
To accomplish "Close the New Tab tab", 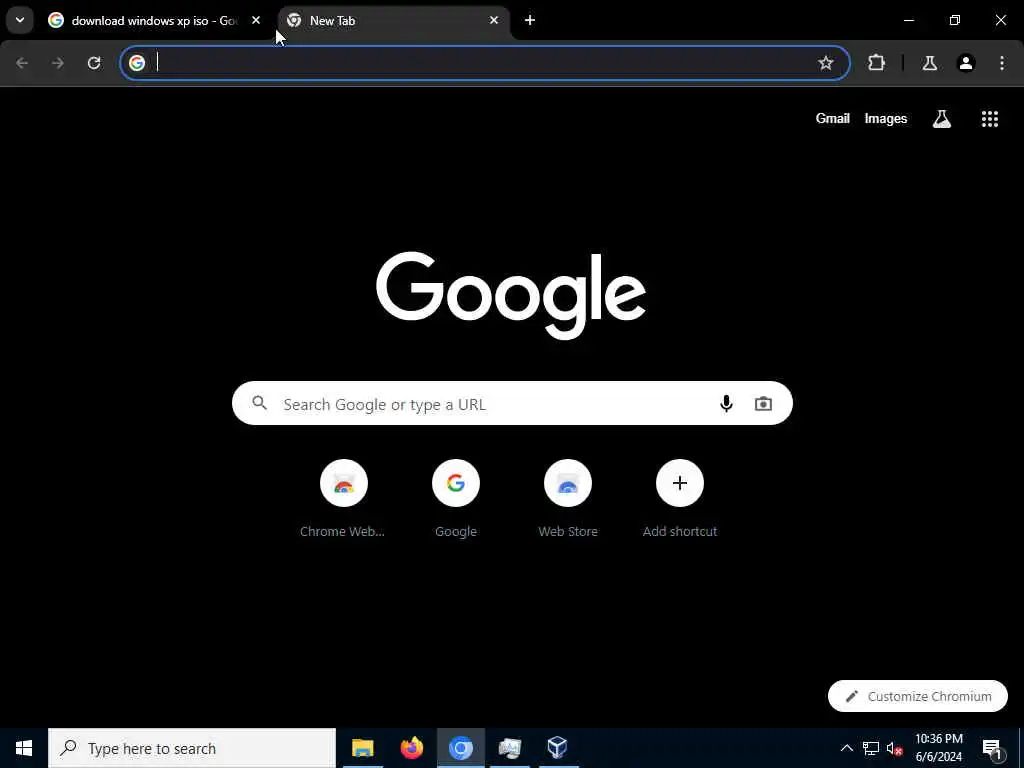I will 494,20.
